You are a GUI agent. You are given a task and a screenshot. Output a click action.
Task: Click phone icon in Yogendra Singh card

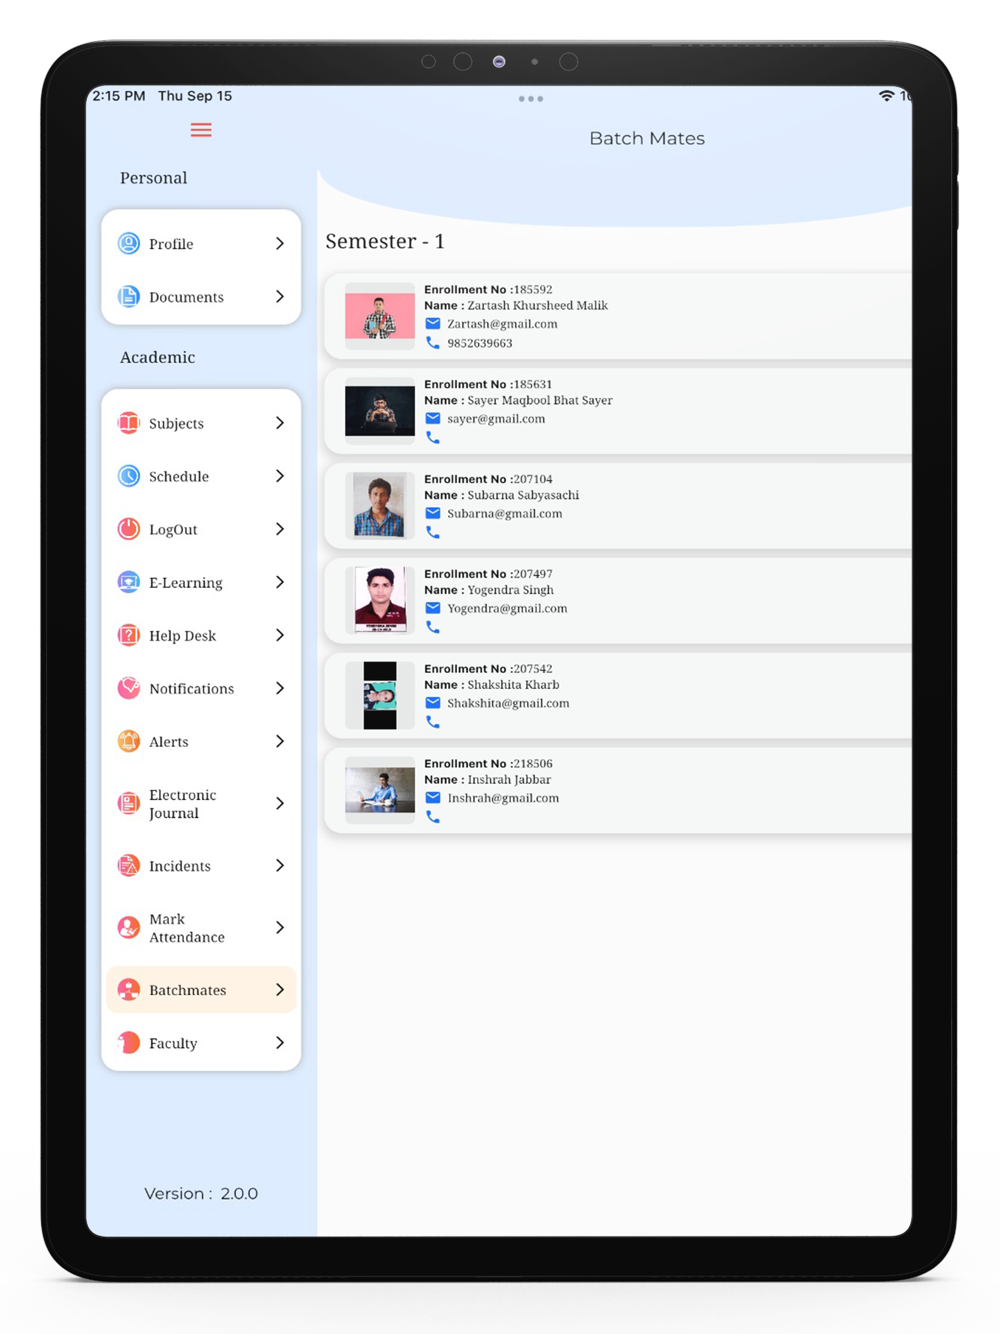433,627
